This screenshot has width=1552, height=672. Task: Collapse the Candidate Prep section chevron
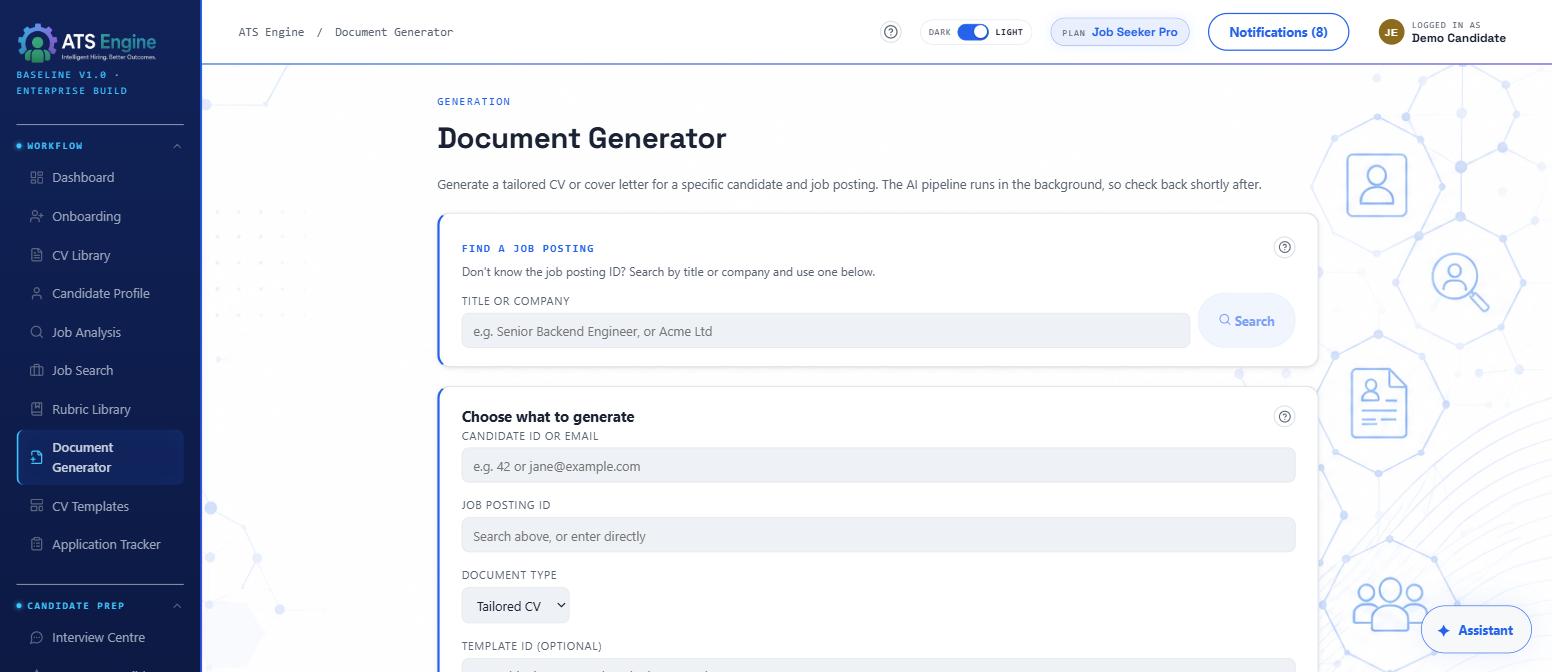pyautogui.click(x=177, y=606)
